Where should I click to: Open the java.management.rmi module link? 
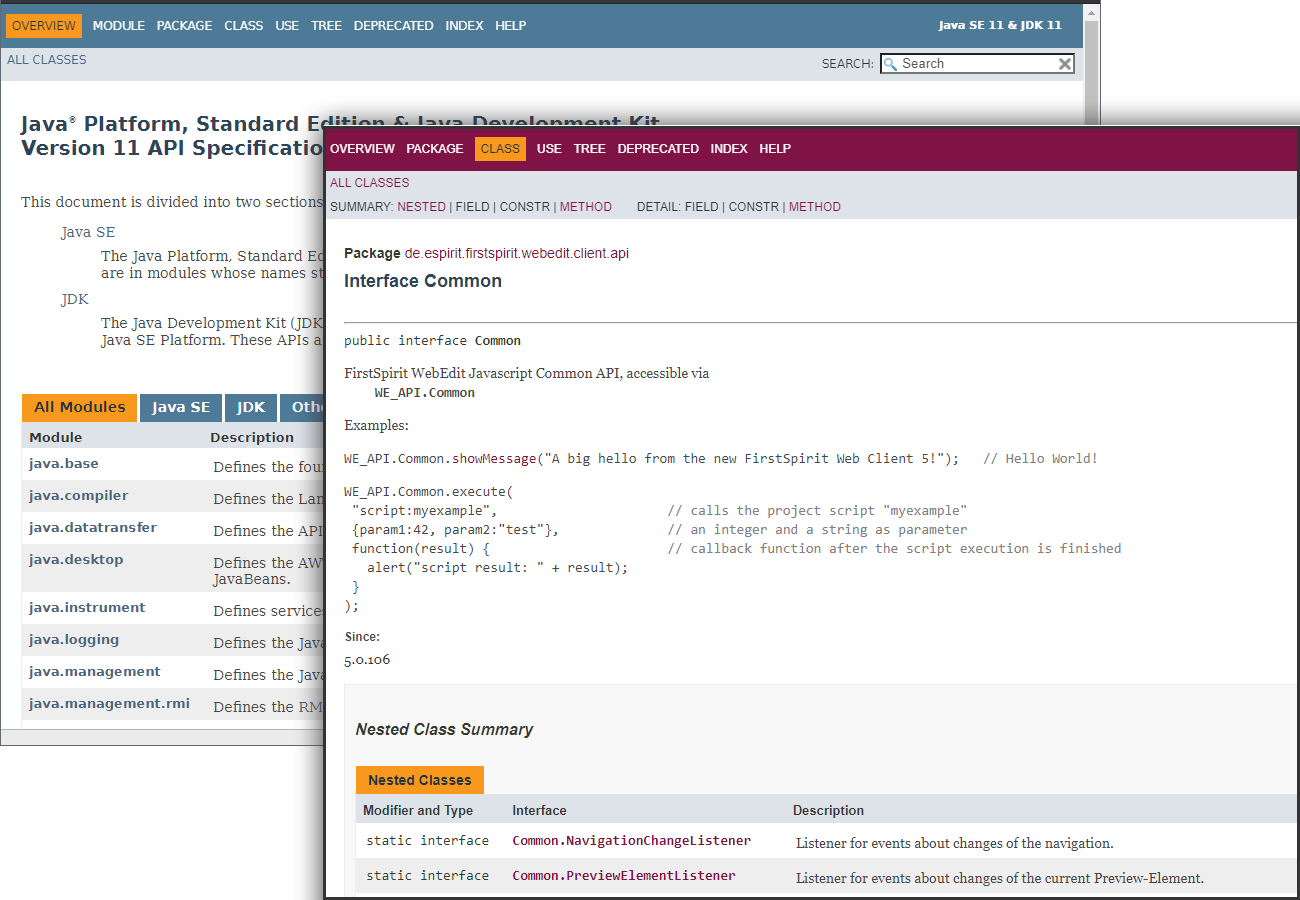pyautogui.click(x=109, y=704)
